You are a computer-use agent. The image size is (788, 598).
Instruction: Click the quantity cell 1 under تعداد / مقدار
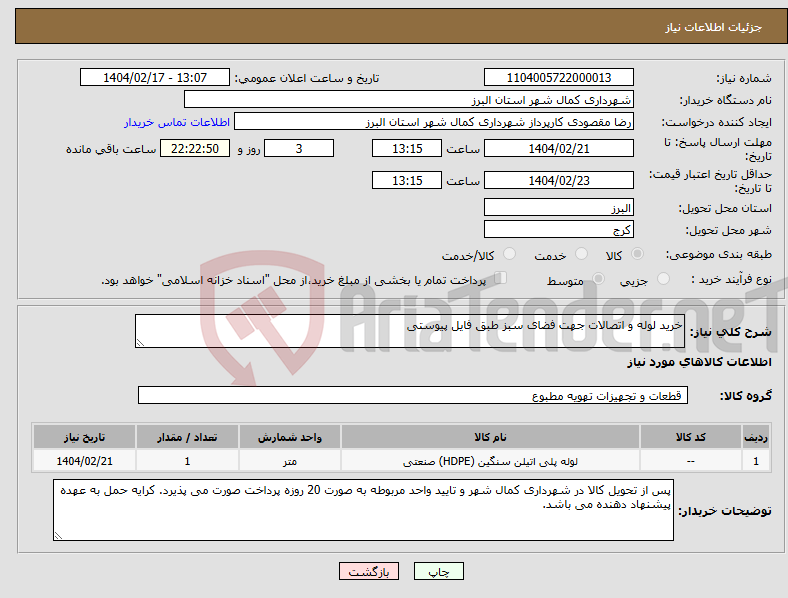coord(187,461)
